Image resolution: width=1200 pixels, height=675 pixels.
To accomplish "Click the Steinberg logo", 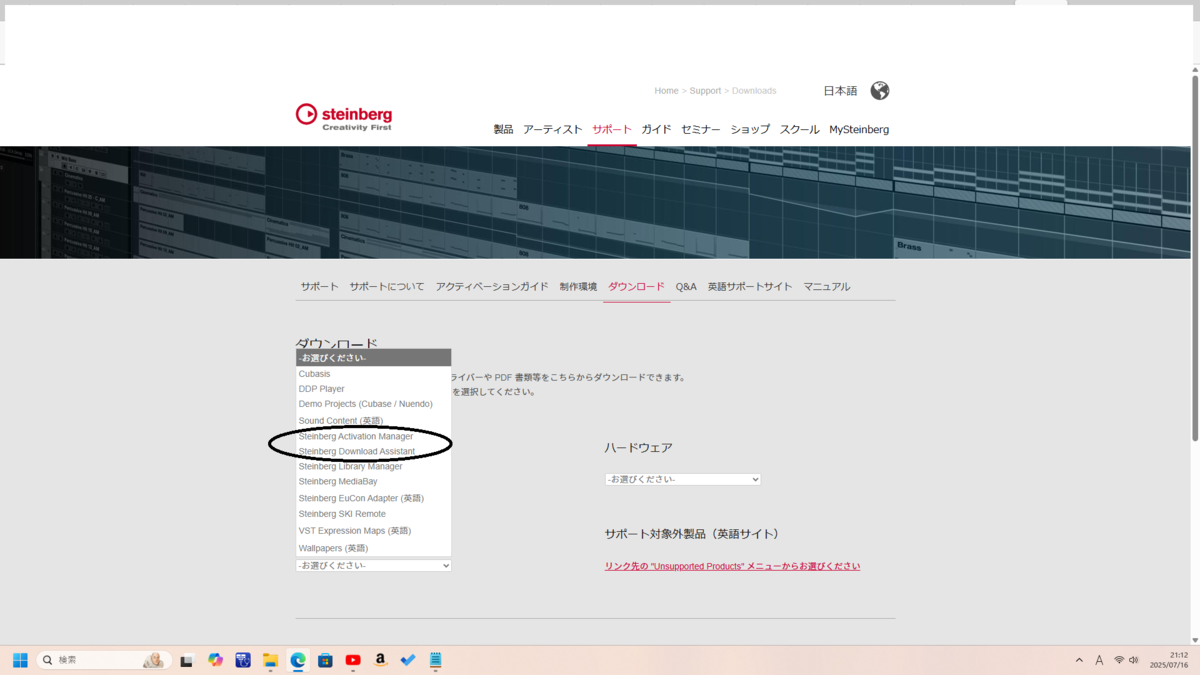I will (x=344, y=116).
